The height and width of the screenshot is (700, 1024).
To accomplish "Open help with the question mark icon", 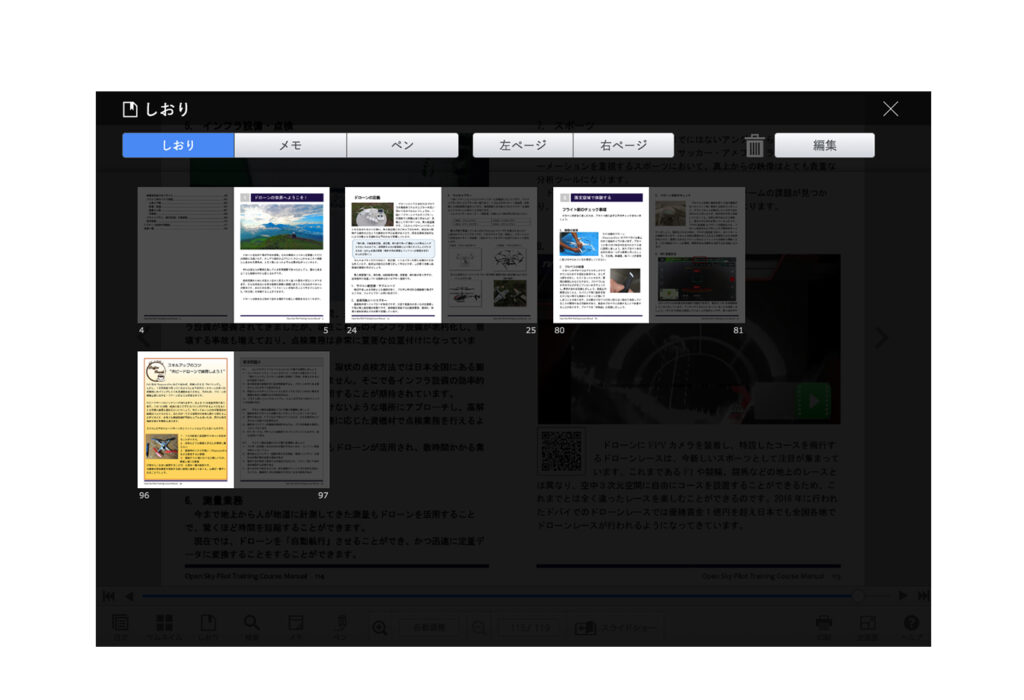I will click(911, 624).
